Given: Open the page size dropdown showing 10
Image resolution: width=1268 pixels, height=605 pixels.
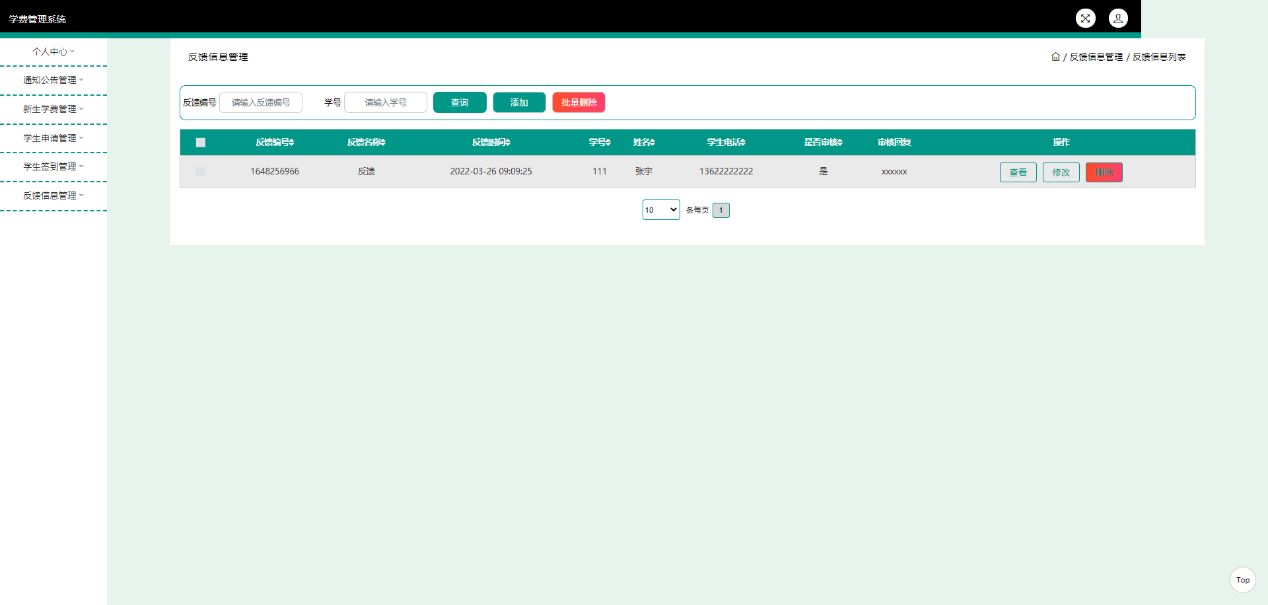Looking at the screenshot, I should coord(661,210).
